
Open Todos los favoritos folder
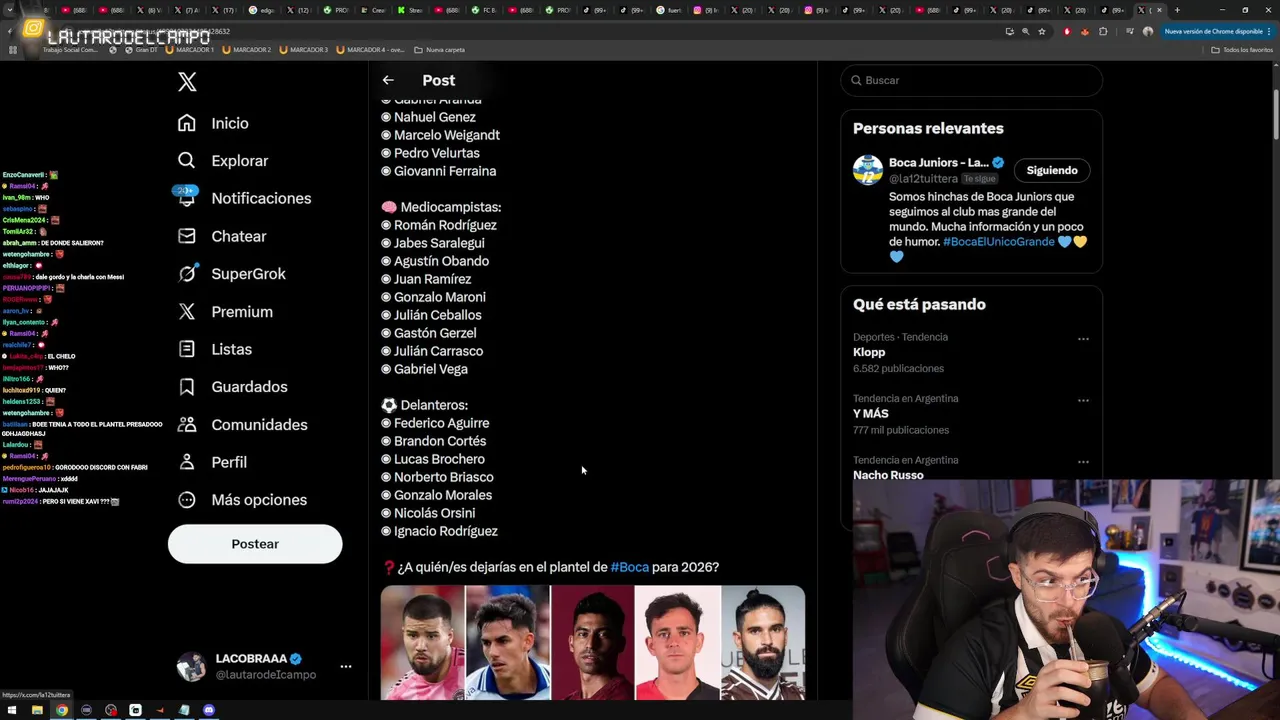click(1242, 49)
